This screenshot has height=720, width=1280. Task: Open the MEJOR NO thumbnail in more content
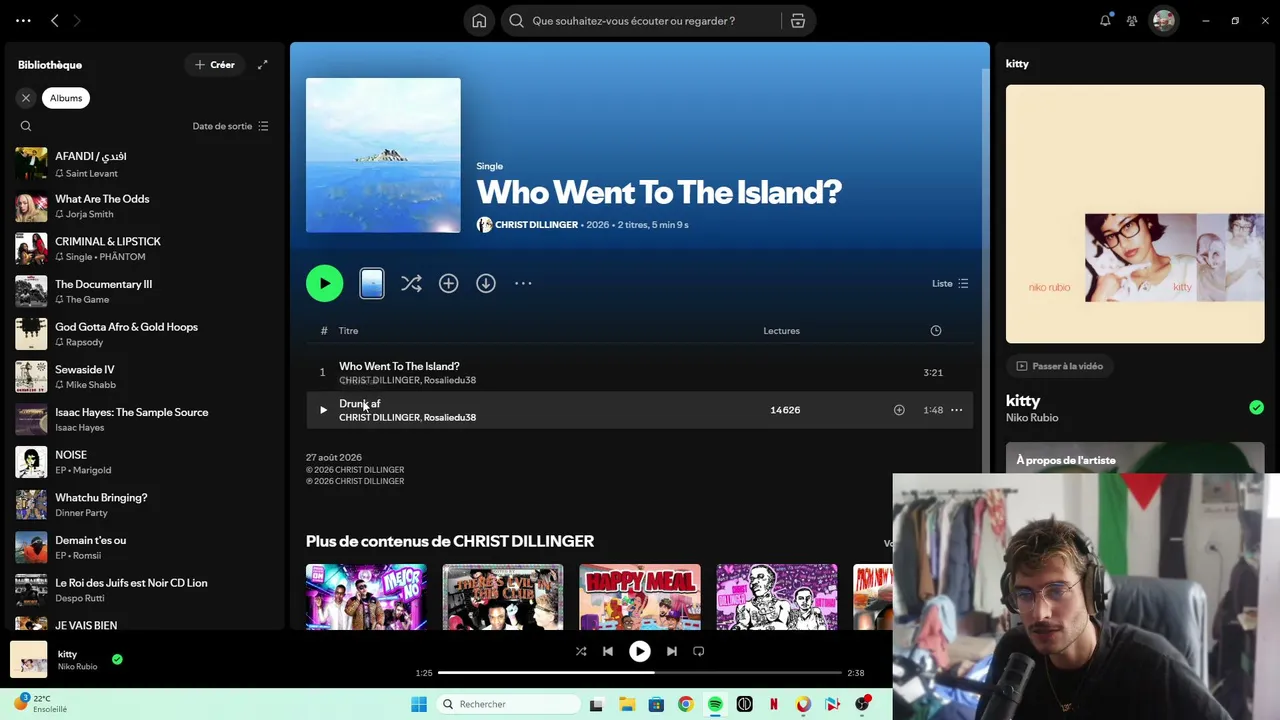366,597
